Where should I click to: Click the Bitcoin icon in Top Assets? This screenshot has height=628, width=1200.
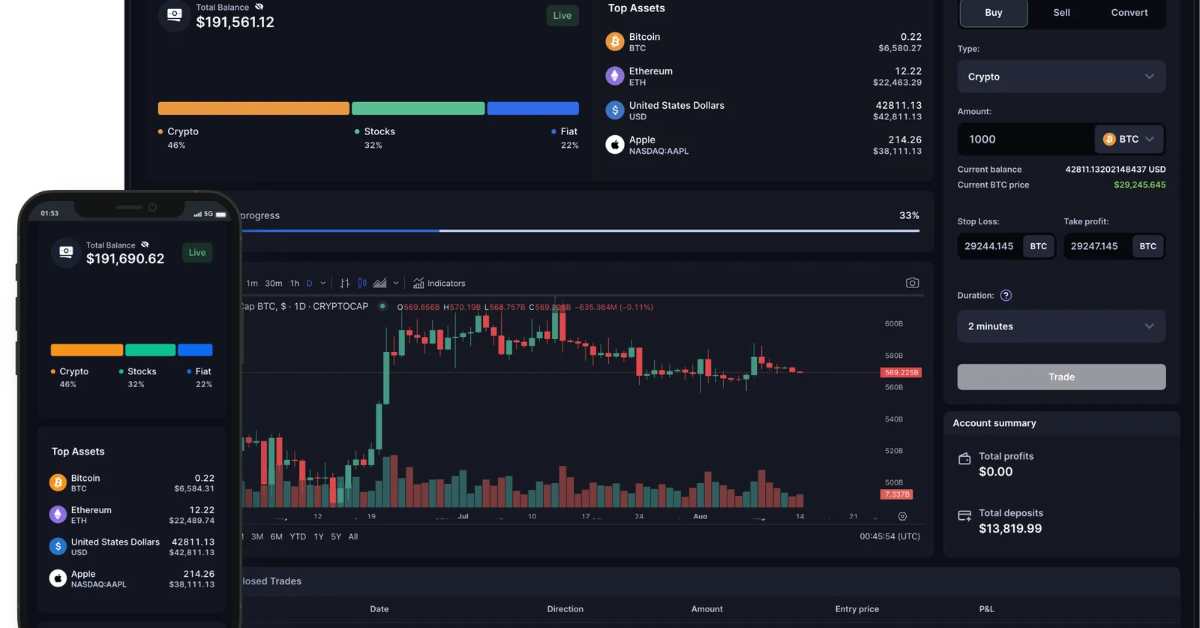616,41
